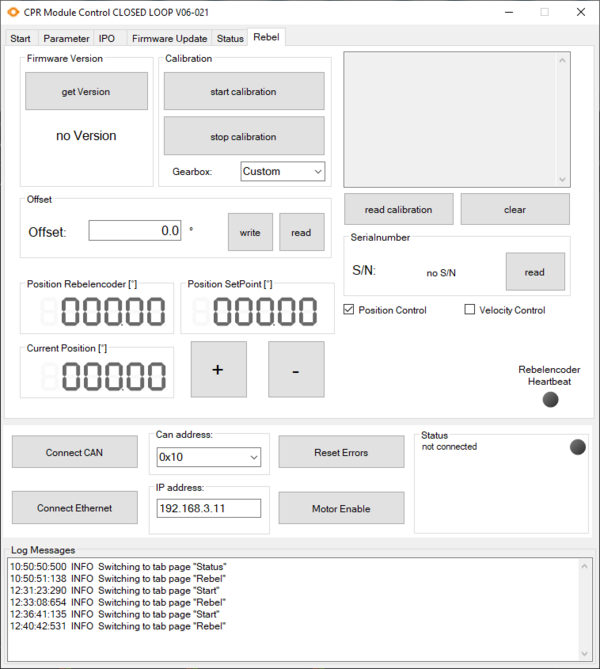The width and height of the screenshot is (600, 669).
Task: Go to the Status tab
Action: [x=230, y=38]
